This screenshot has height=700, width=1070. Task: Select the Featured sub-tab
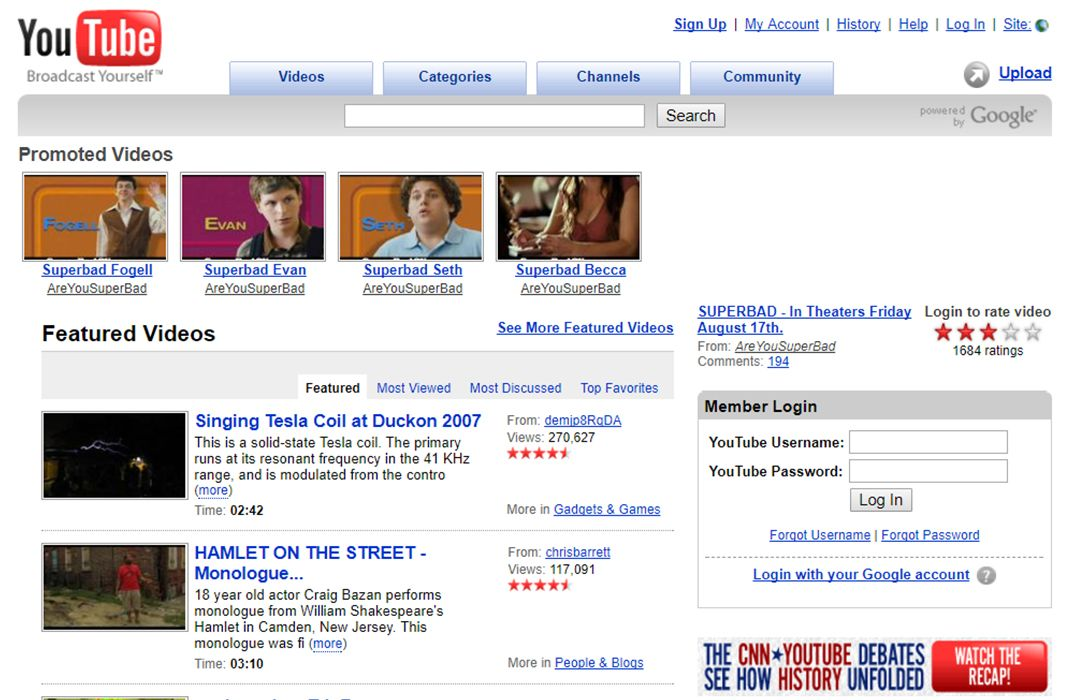(x=332, y=388)
